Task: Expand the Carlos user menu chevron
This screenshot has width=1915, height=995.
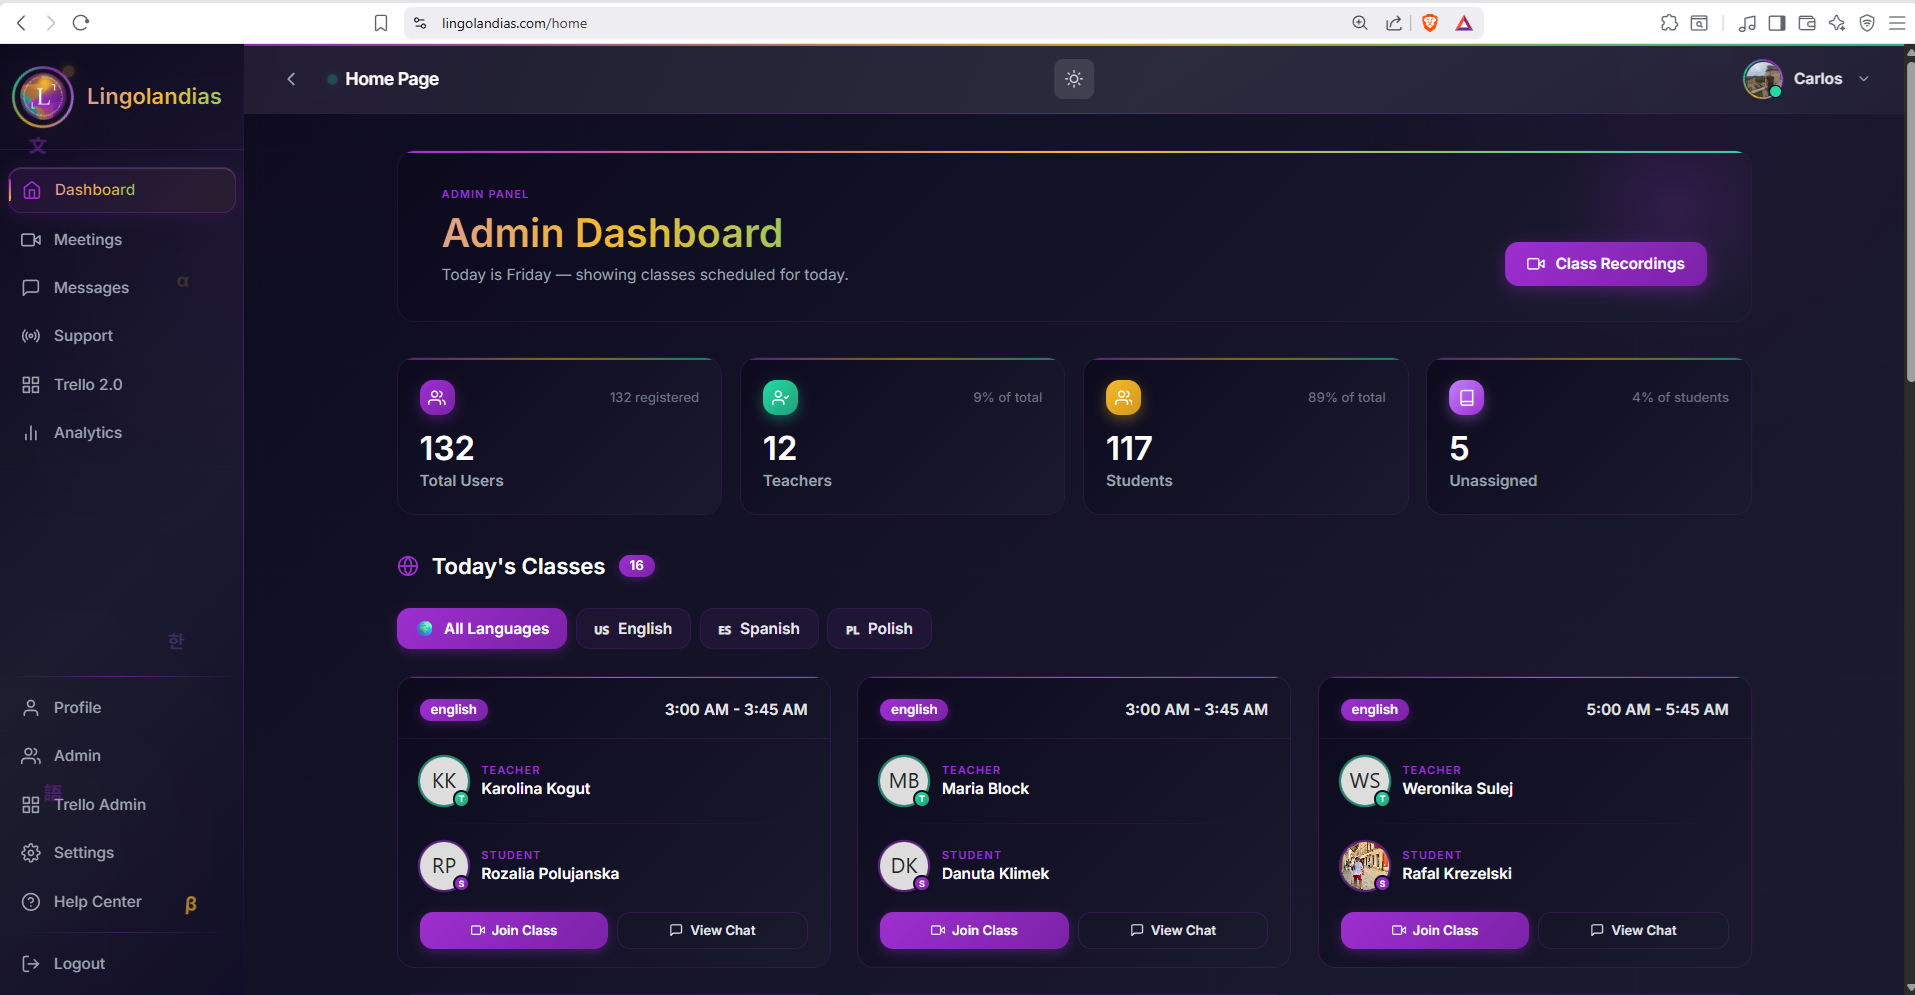Action: (x=1864, y=79)
